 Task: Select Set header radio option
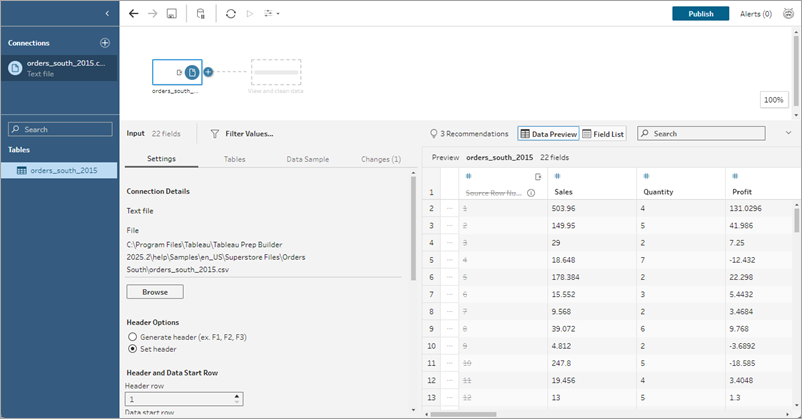click(132, 349)
